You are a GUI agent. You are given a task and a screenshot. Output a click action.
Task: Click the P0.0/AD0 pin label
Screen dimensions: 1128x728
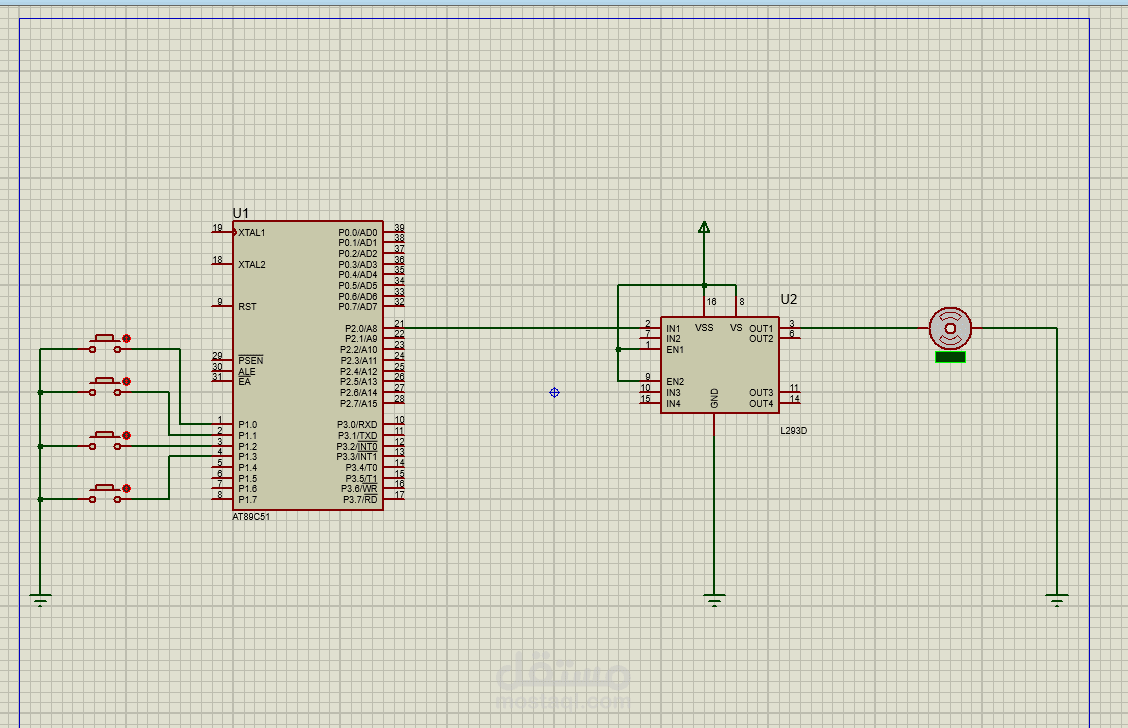(358, 233)
